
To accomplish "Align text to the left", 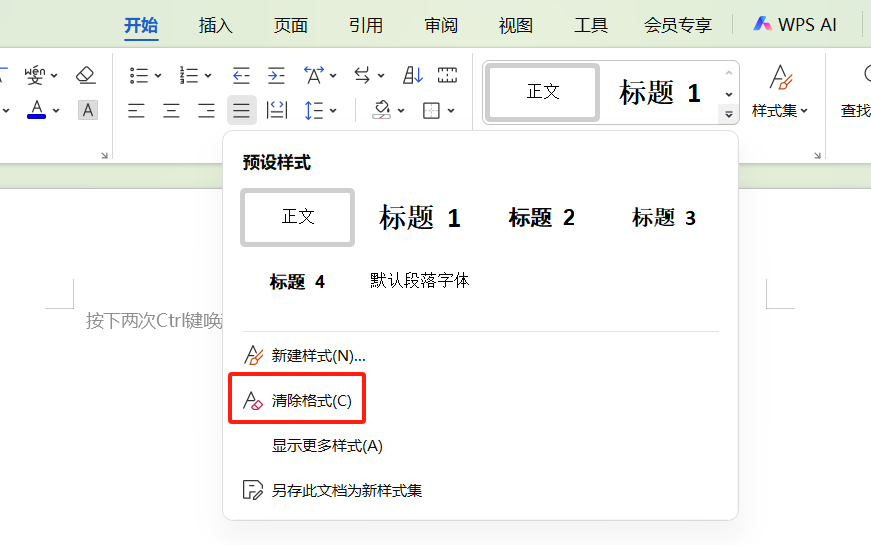I will click(x=136, y=111).
